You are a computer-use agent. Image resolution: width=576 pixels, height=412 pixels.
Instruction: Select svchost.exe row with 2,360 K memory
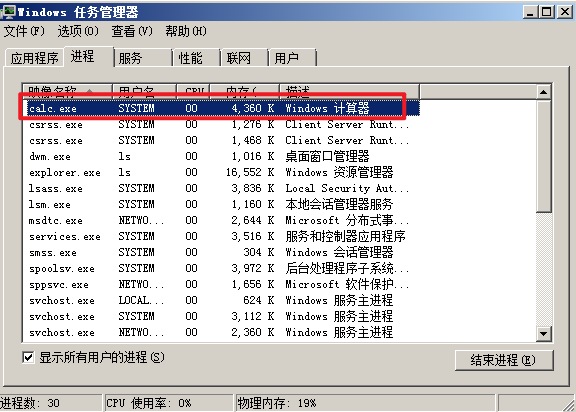click(x=221, y=332)
